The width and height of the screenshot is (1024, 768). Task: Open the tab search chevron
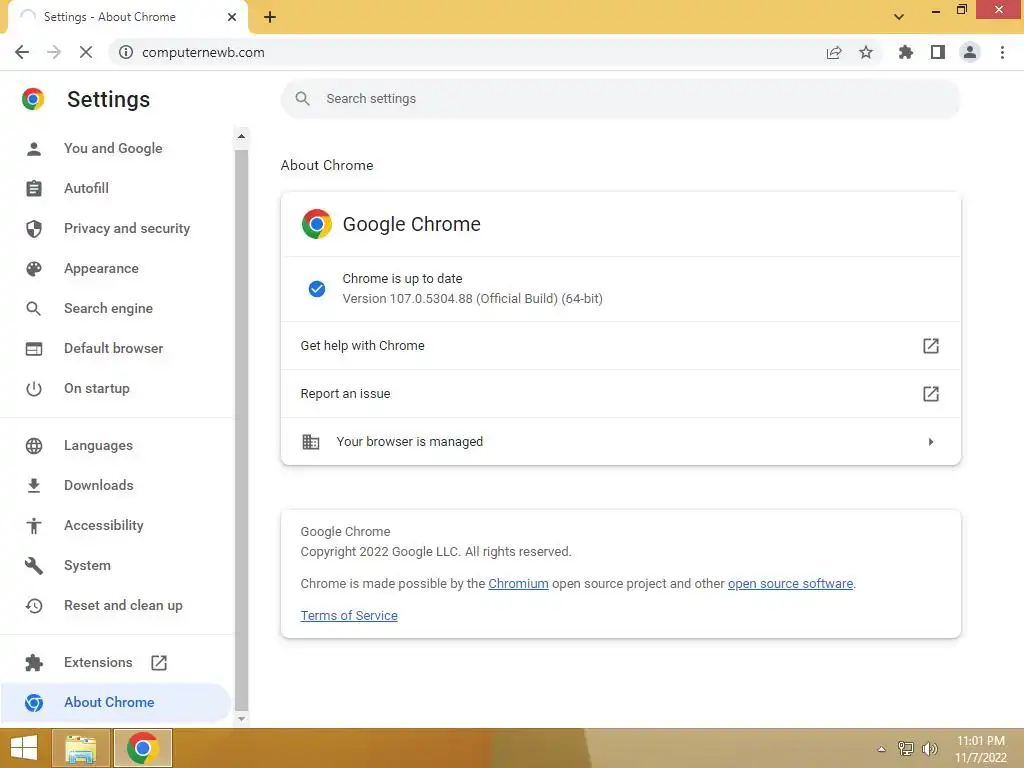(899, 17)
